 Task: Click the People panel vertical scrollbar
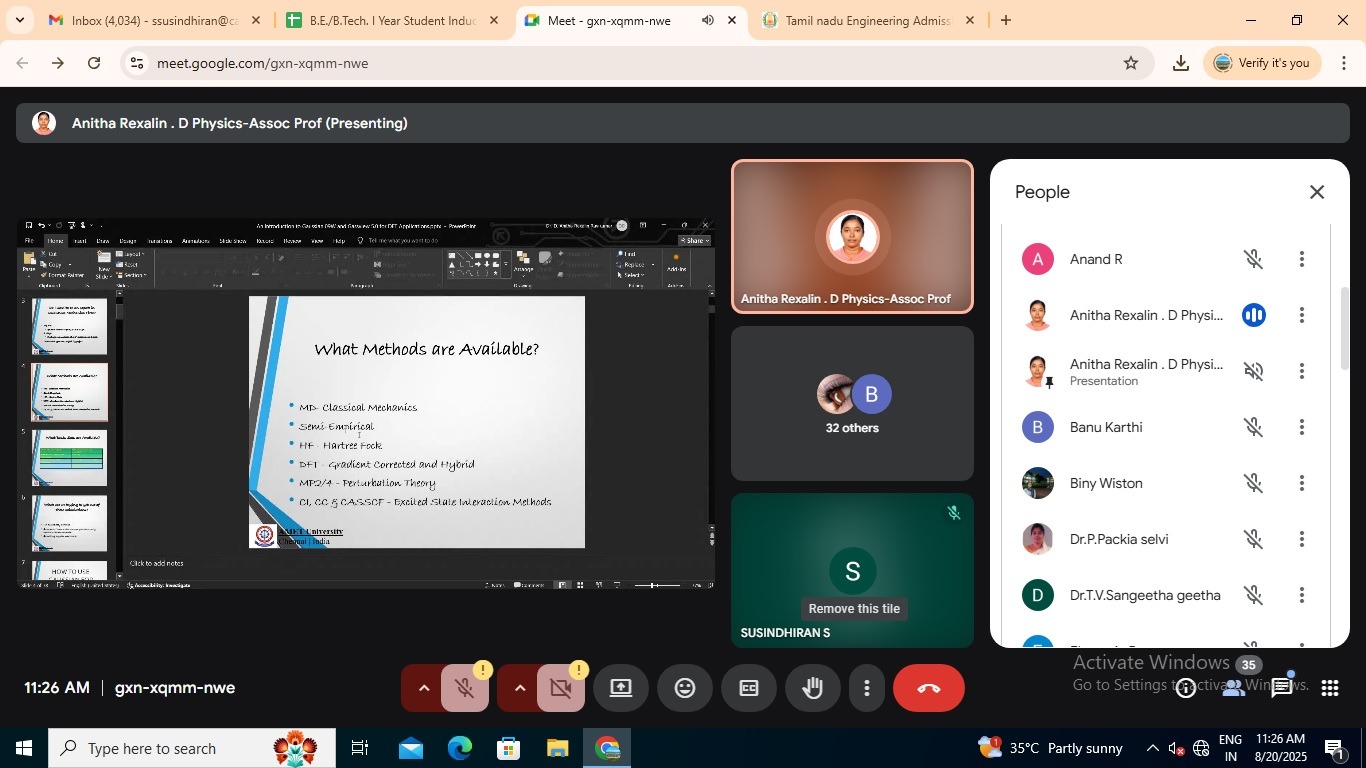click(1344, 328)
